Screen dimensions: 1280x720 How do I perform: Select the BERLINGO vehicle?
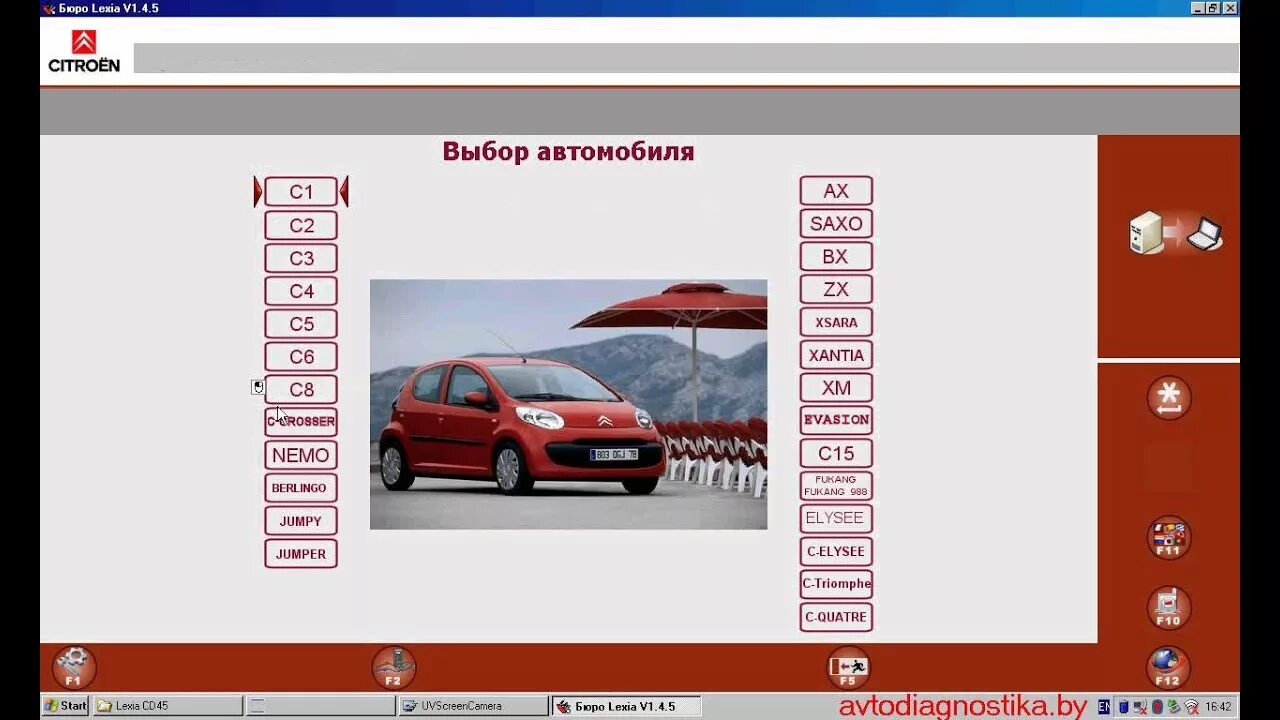tap(301, 488)
